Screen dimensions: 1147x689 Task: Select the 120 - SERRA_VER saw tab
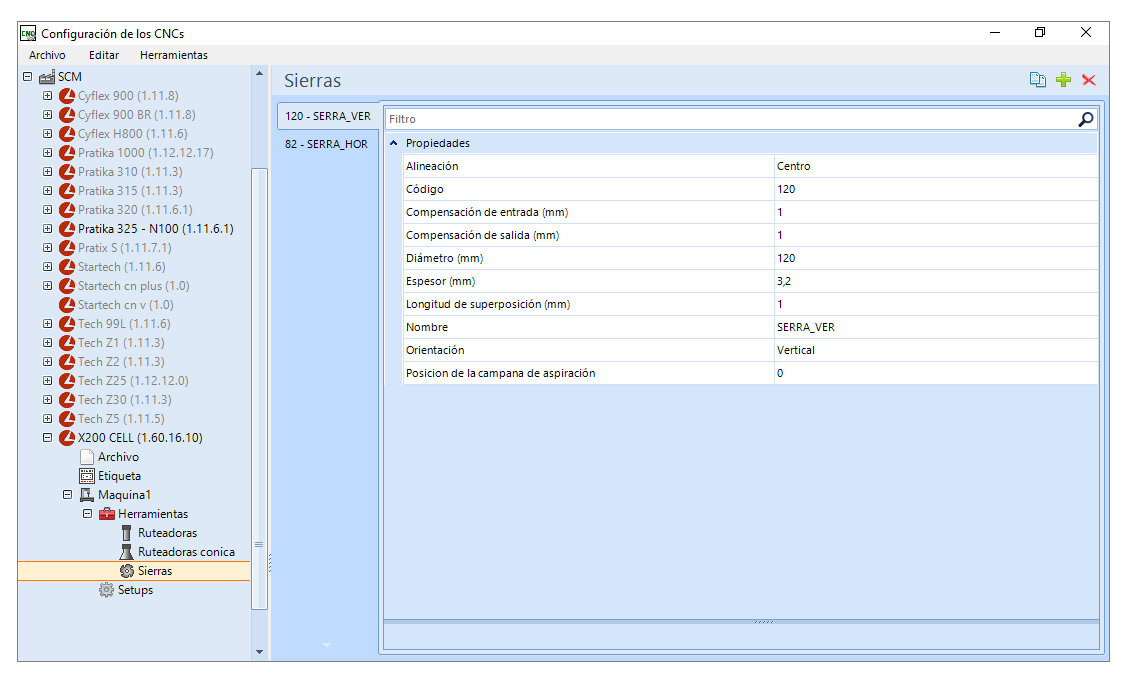click(328, 116)
